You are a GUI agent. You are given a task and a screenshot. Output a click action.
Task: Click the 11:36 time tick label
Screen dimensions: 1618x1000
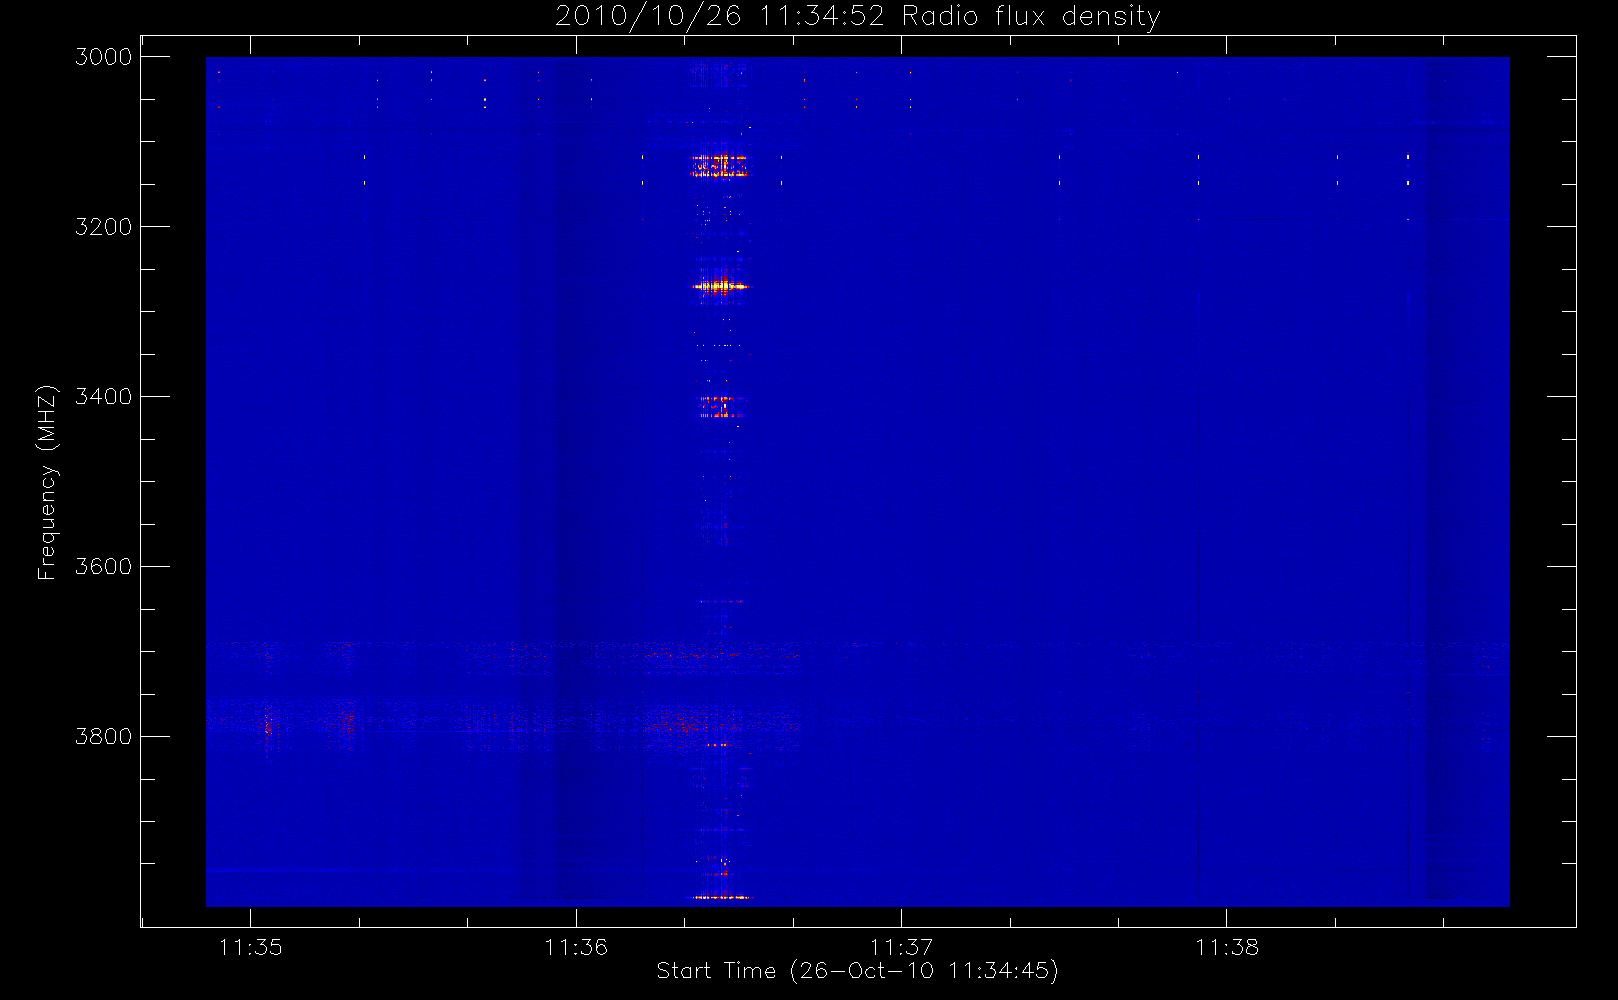point(576,947)
